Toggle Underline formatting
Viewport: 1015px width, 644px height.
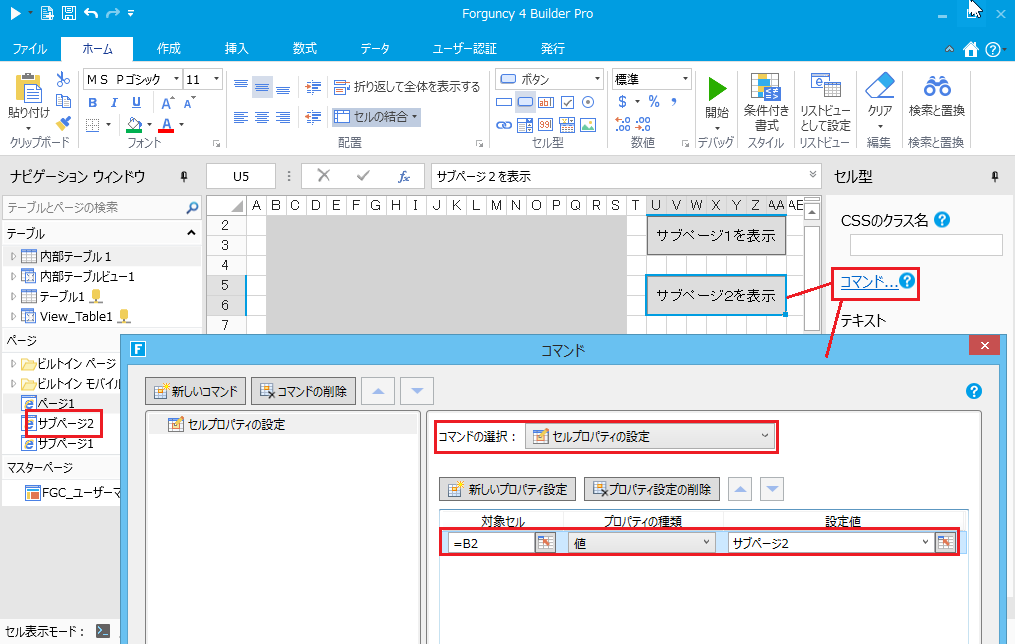click(x=136, y=102)
